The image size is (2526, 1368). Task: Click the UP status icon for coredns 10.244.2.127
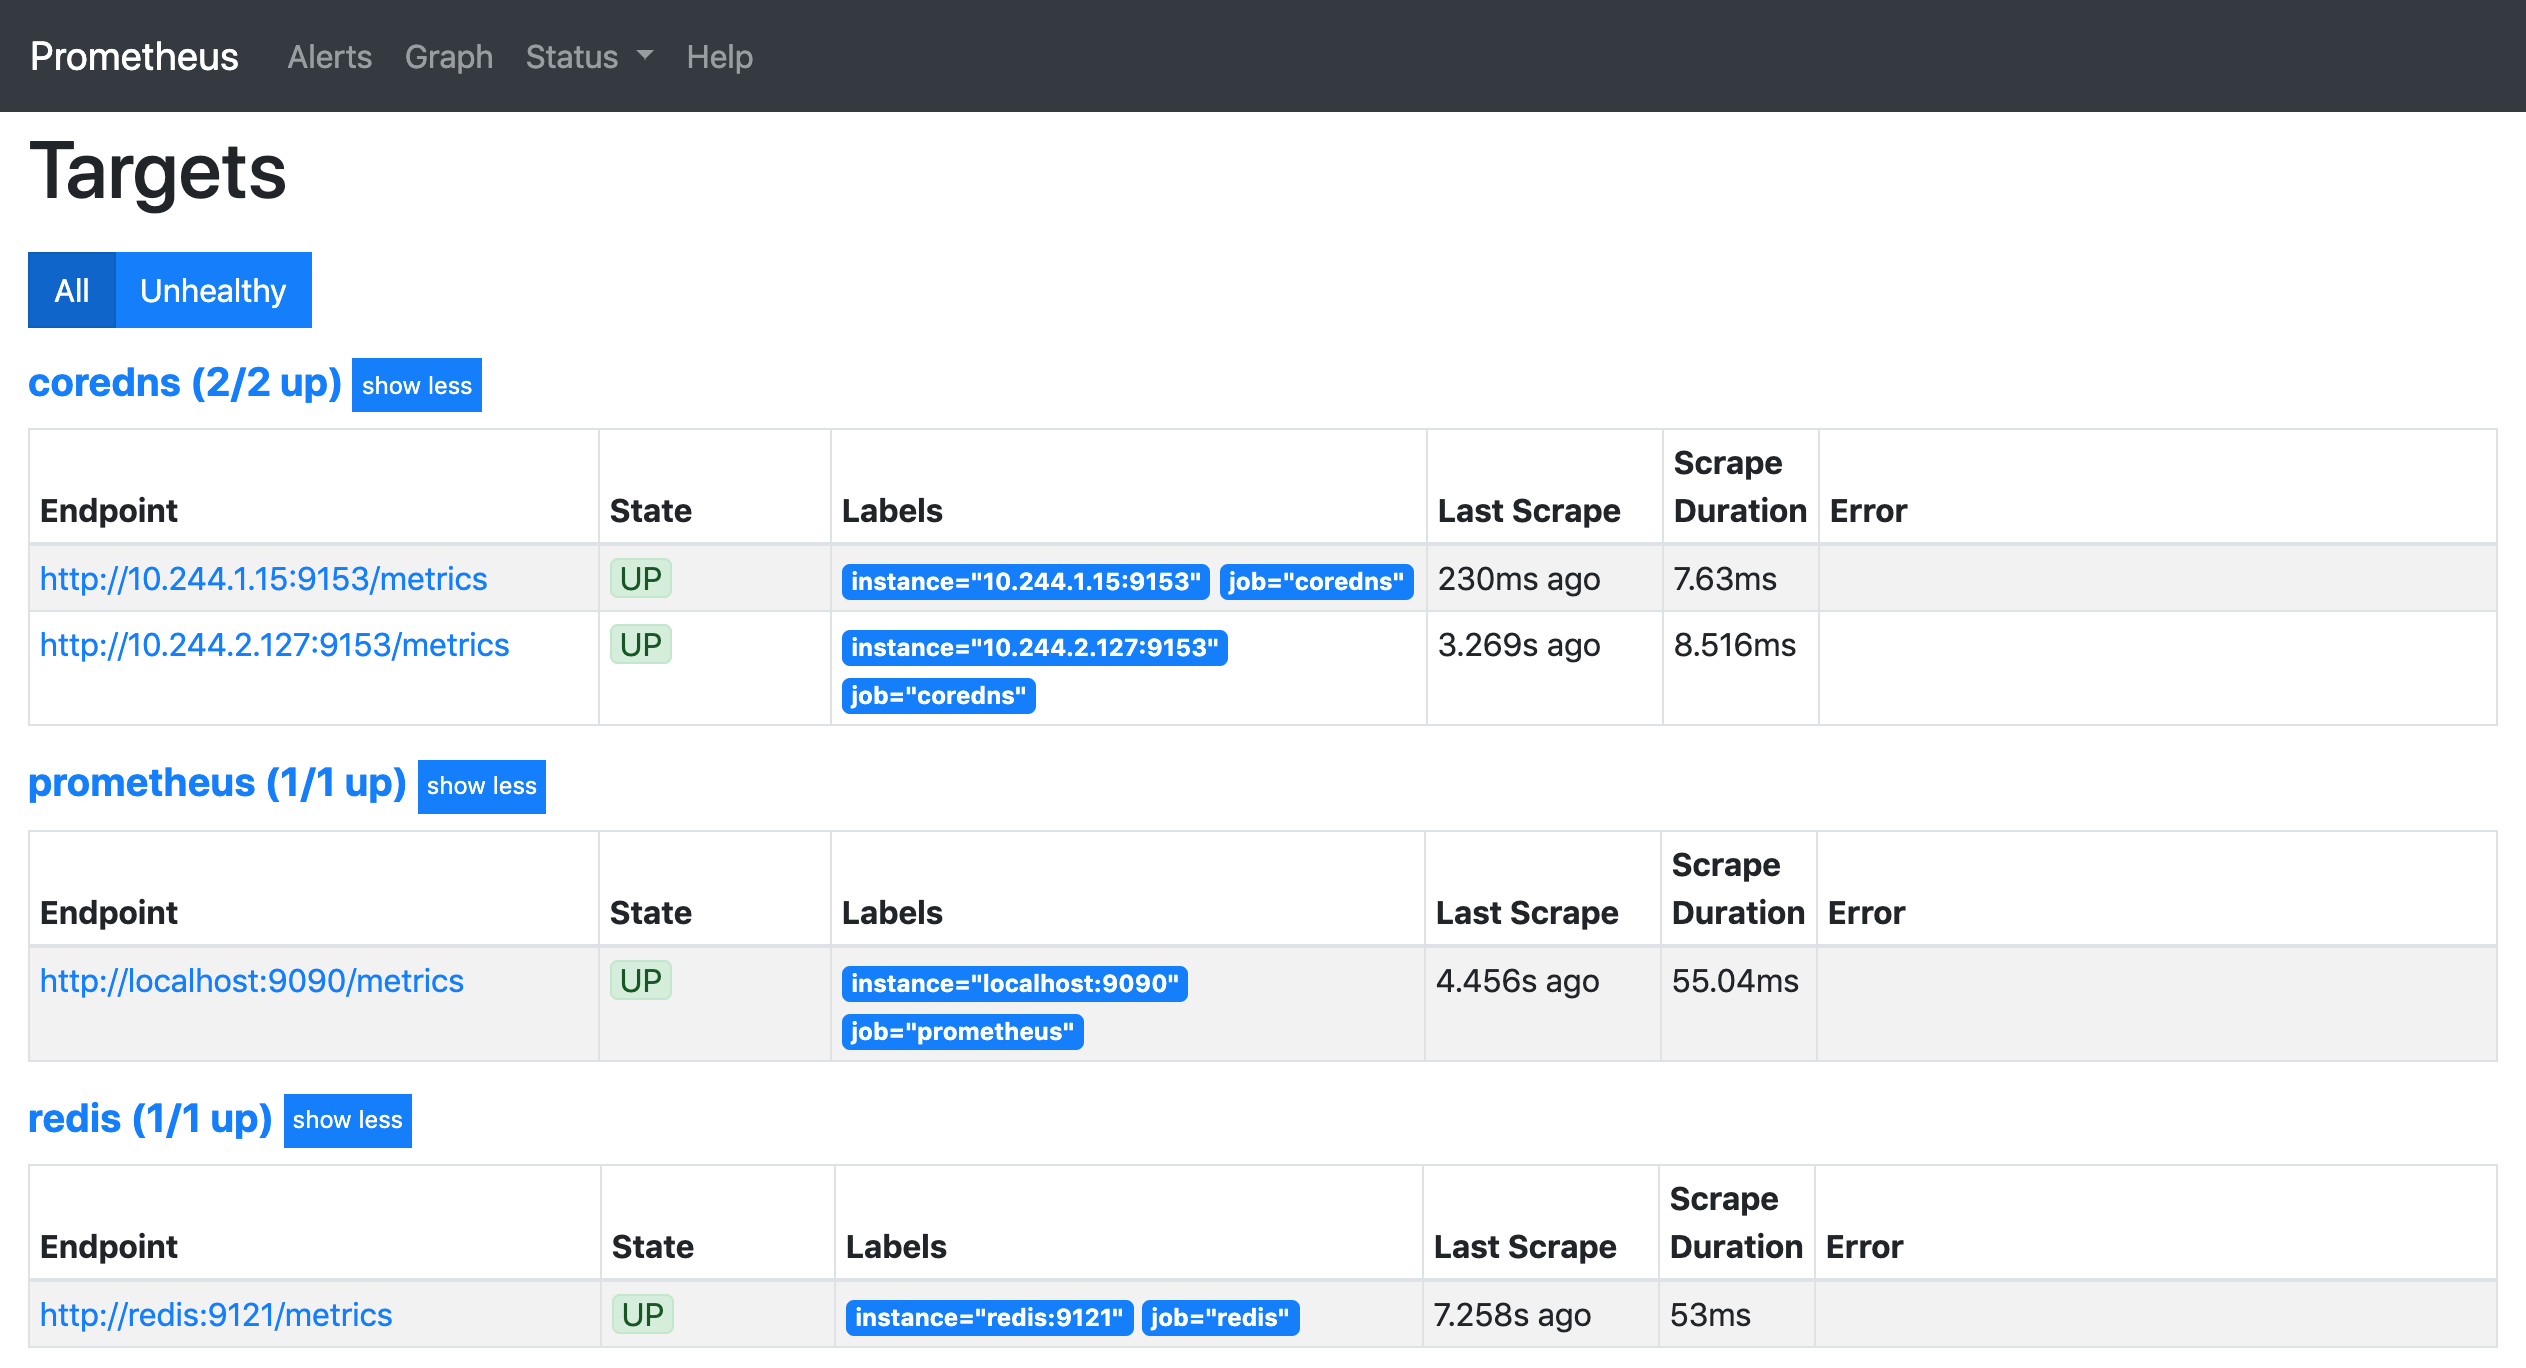pyautogui.click(x=640, y=645)
